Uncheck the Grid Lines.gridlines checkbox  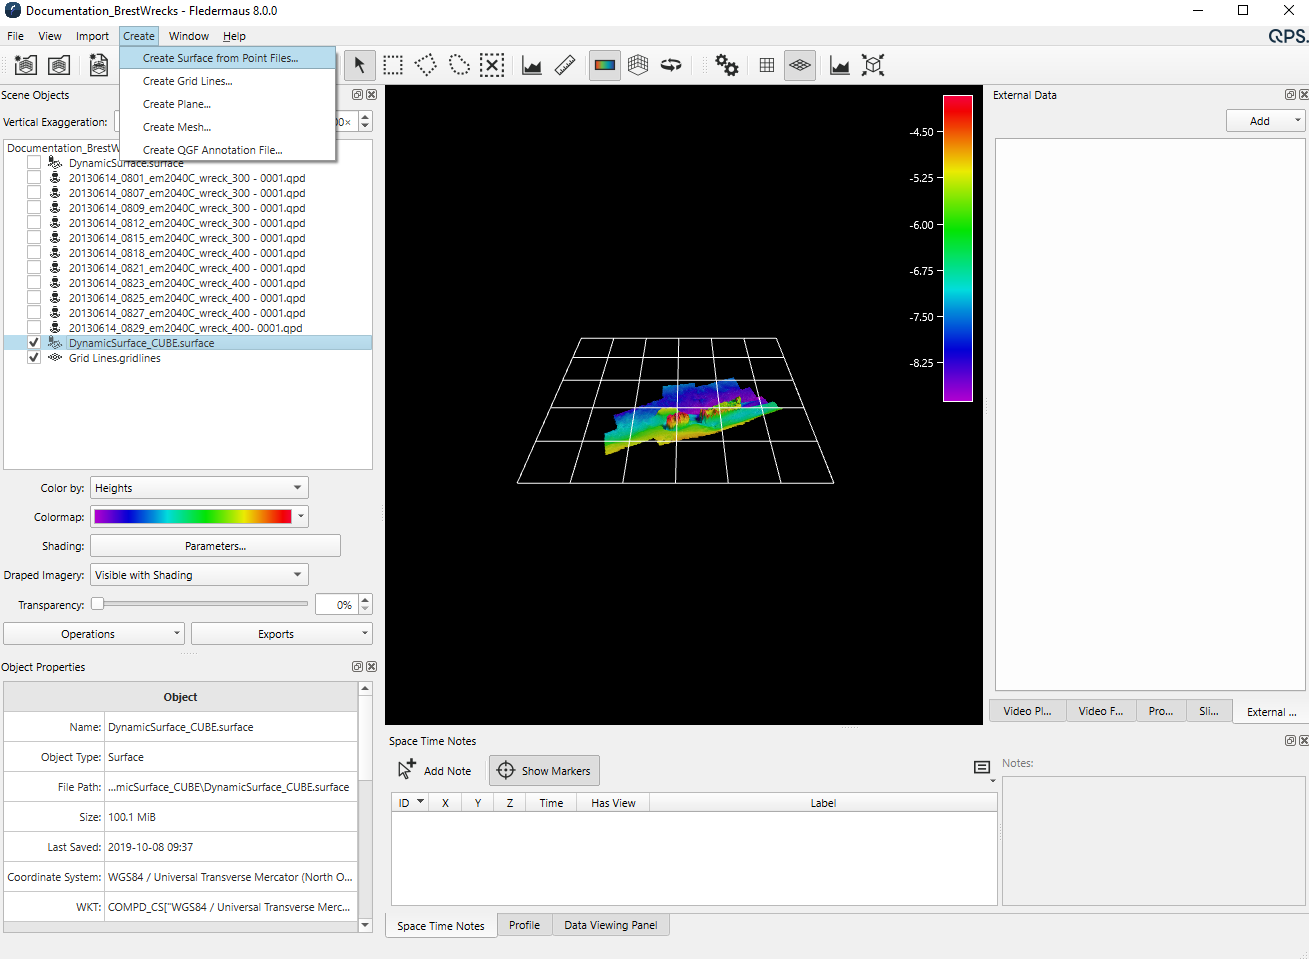[34, 358]
